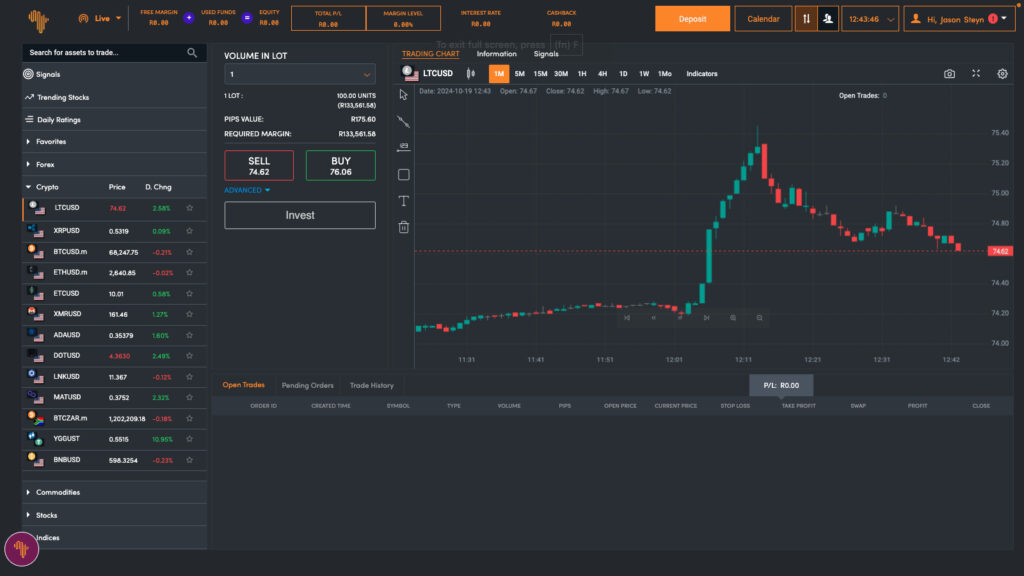
Task: Select the measure tool in the chart toolbar
Action: point(404,147)
